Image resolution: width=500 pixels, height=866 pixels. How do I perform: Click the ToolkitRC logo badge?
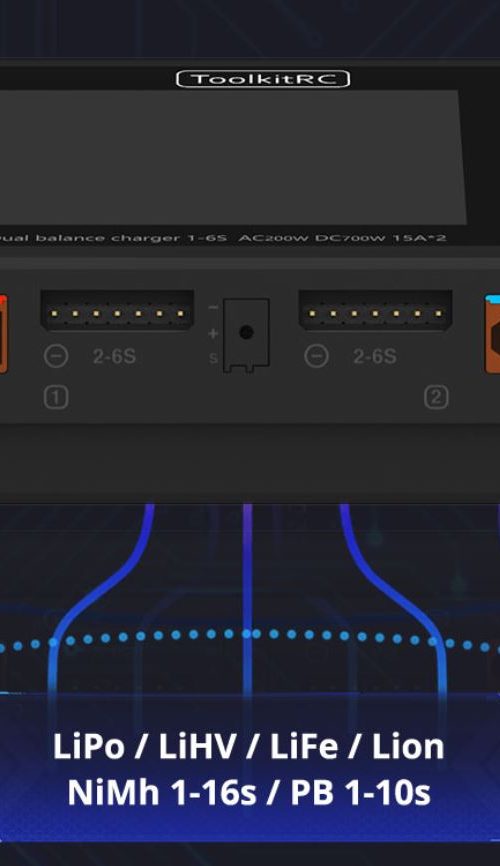pyautogui.click(x=263, y=79)
